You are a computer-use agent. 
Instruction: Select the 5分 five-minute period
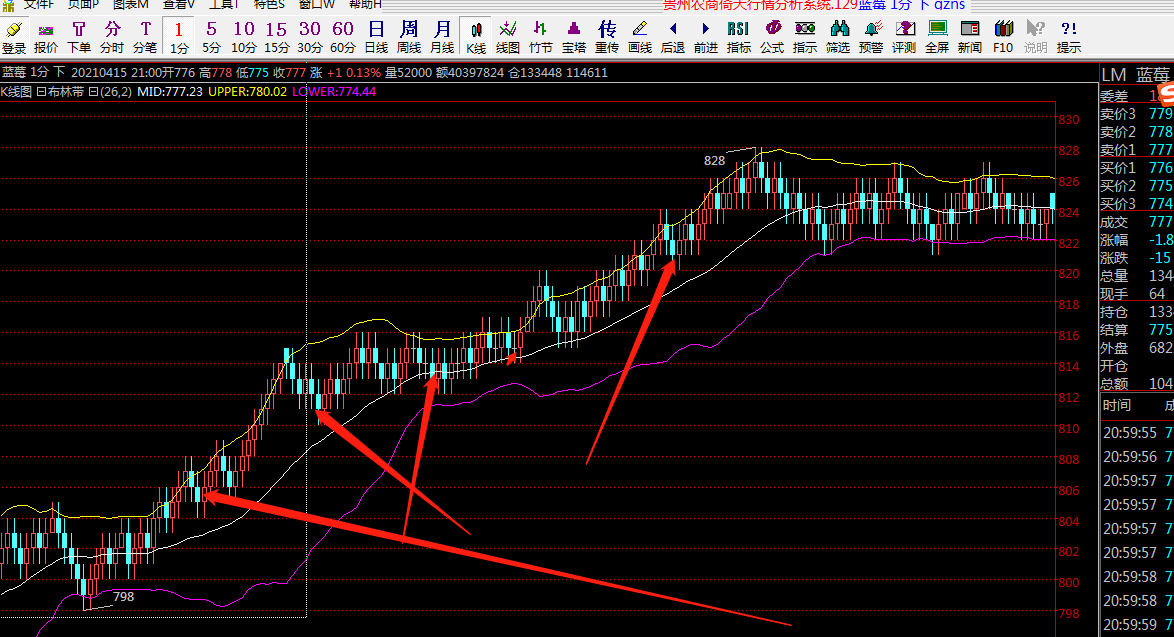point(211,37)
